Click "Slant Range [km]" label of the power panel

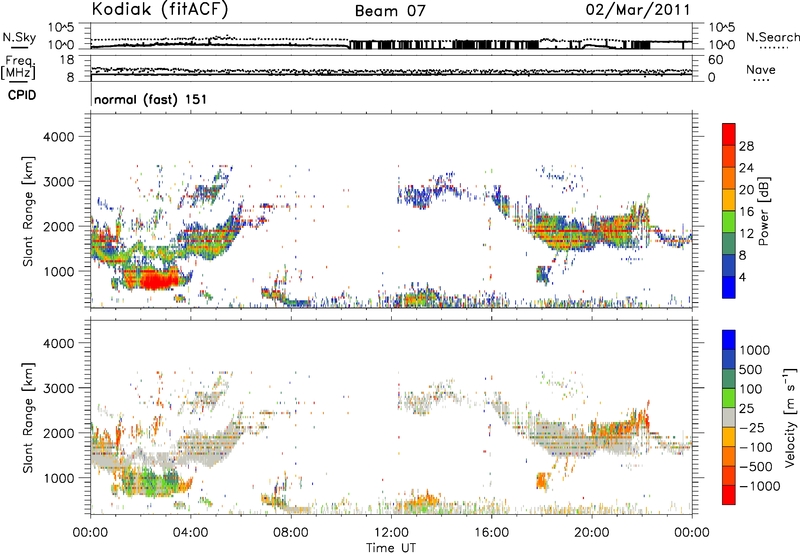[x=28, y=211]
